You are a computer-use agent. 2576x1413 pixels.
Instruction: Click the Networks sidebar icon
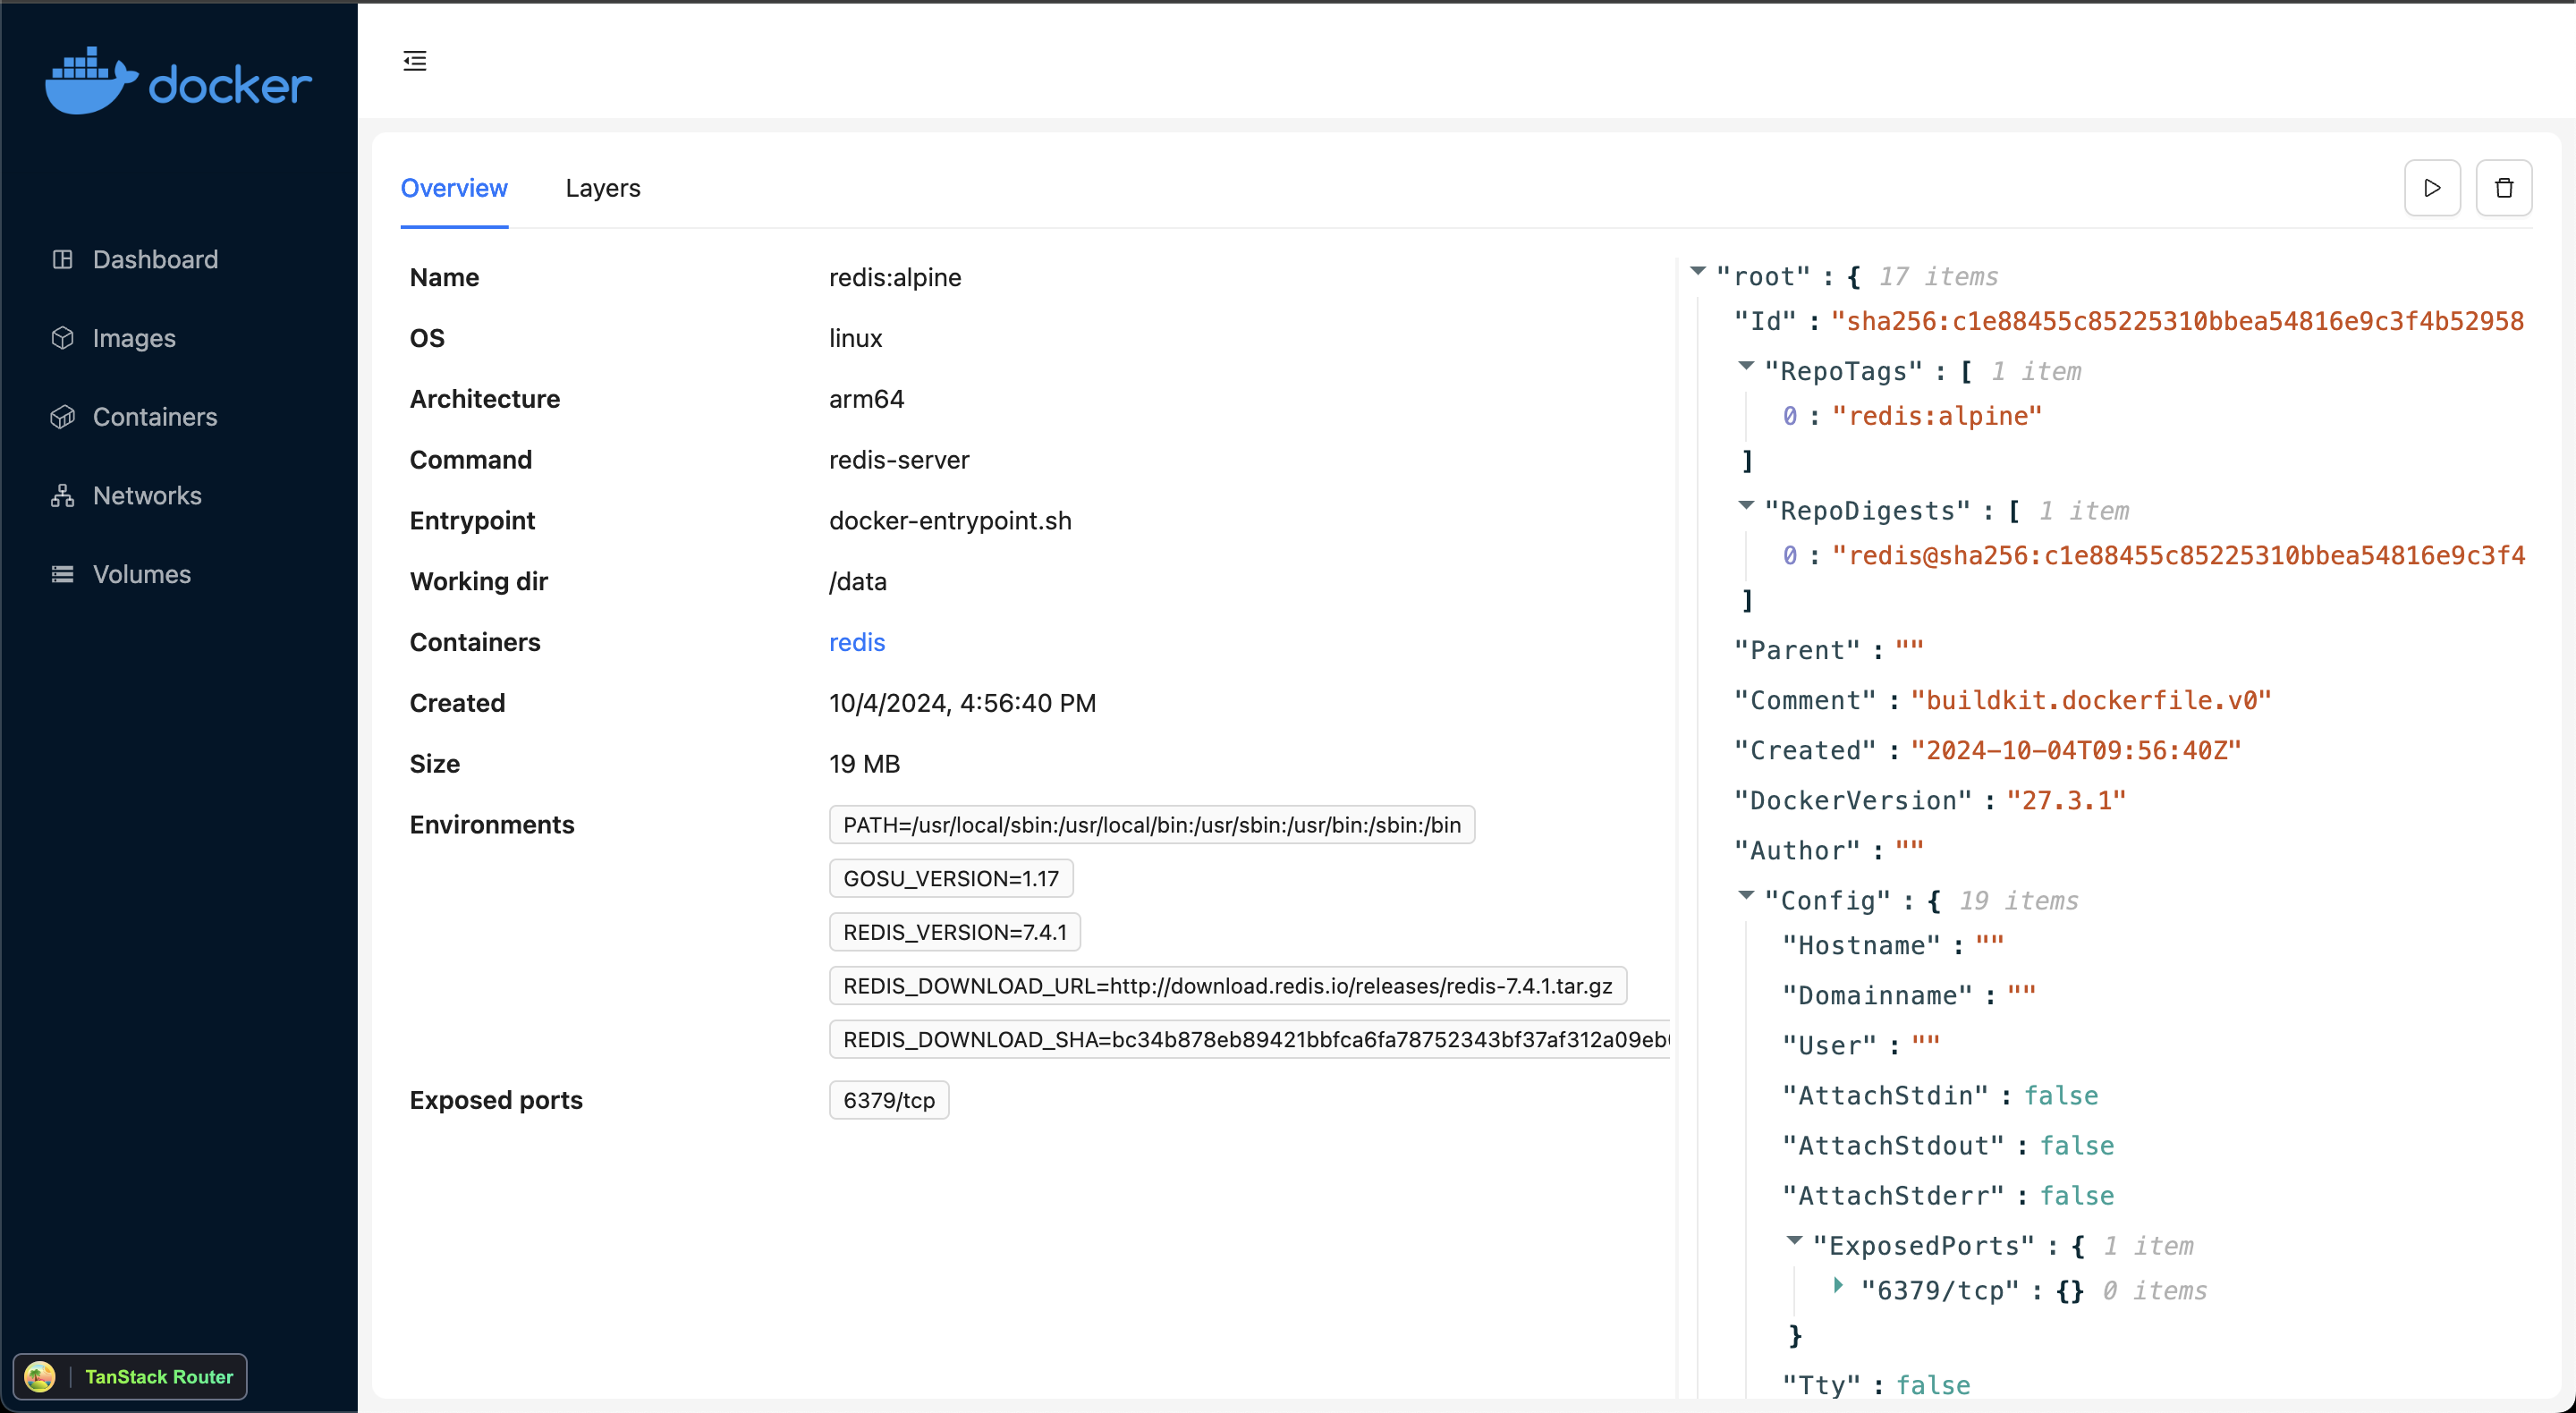[x=63, y=496]
